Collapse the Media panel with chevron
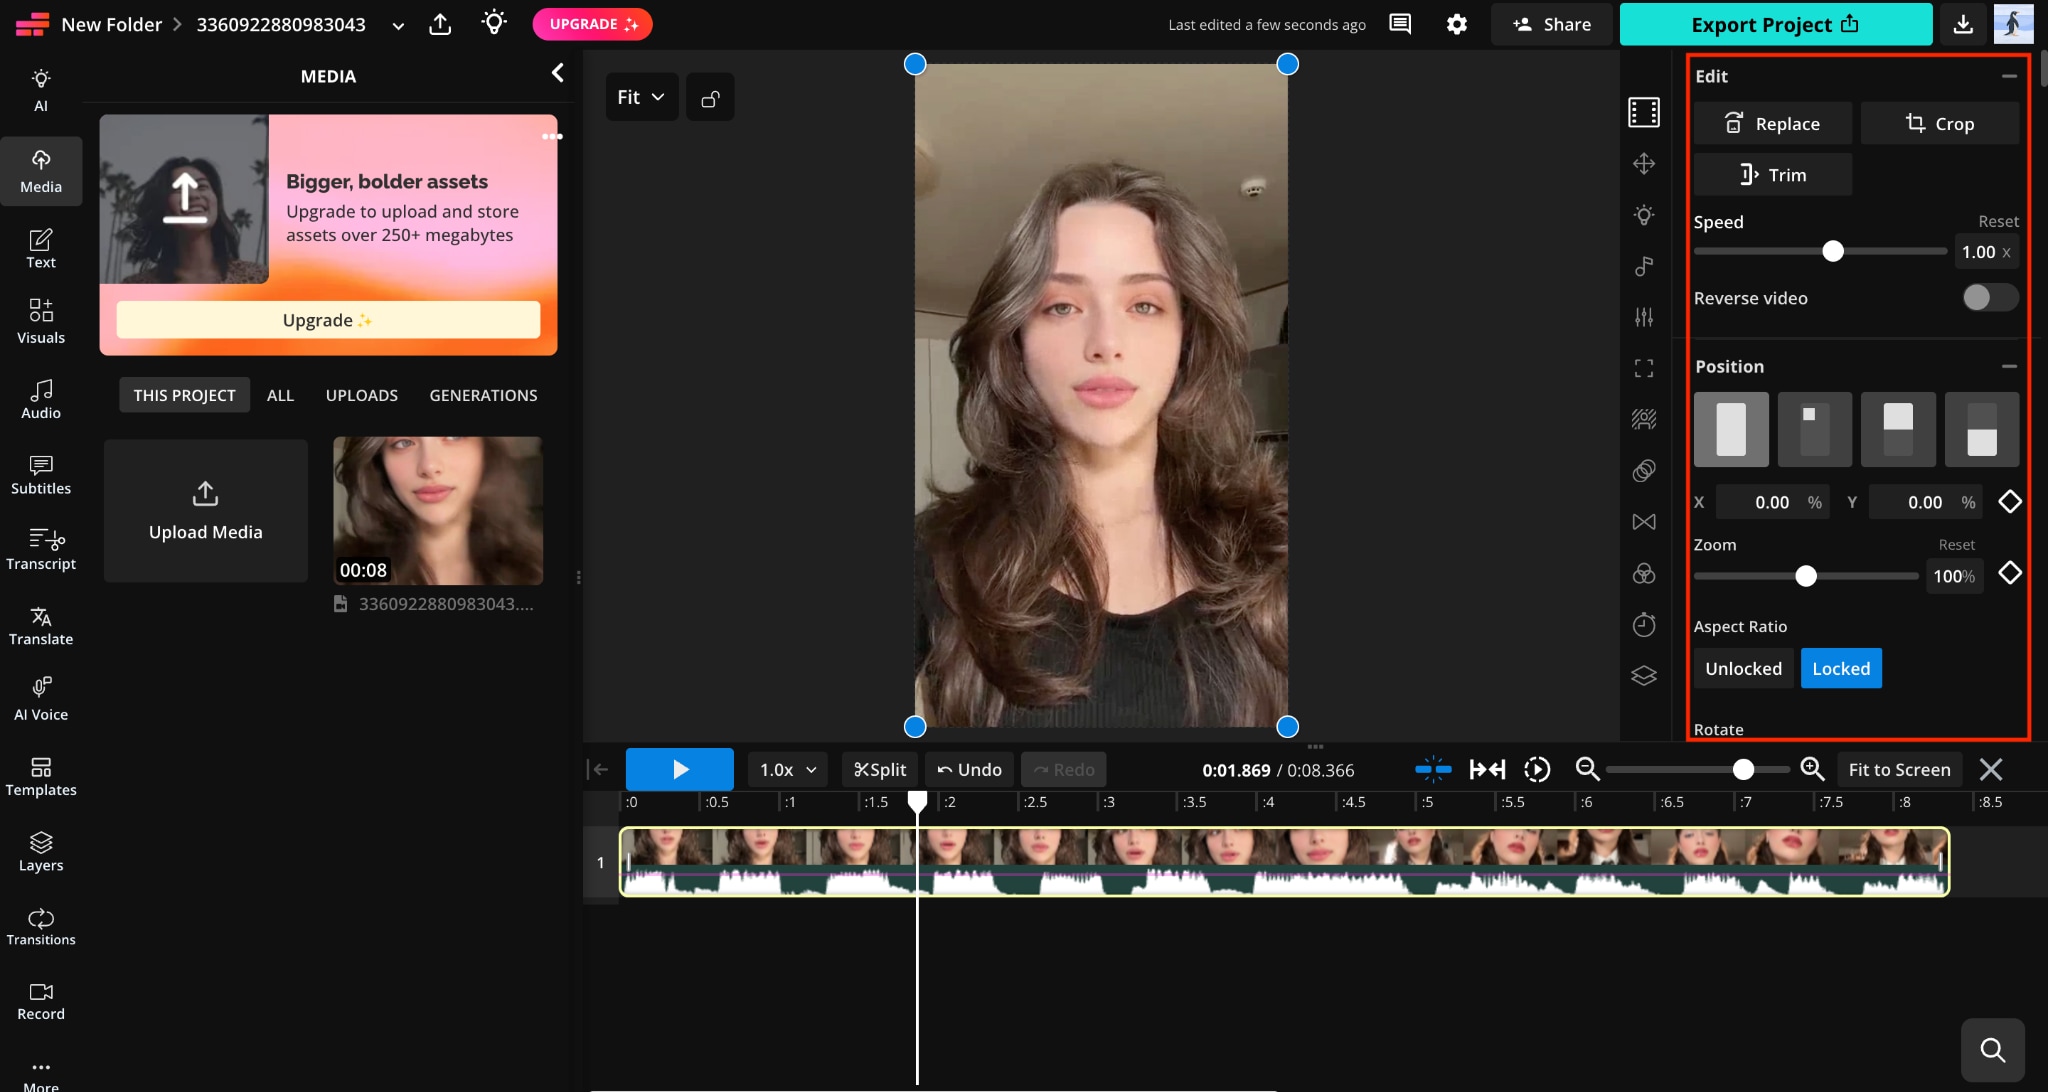Image resolution: width=2048 pixels, height=1092 pixels. point(558,73)
